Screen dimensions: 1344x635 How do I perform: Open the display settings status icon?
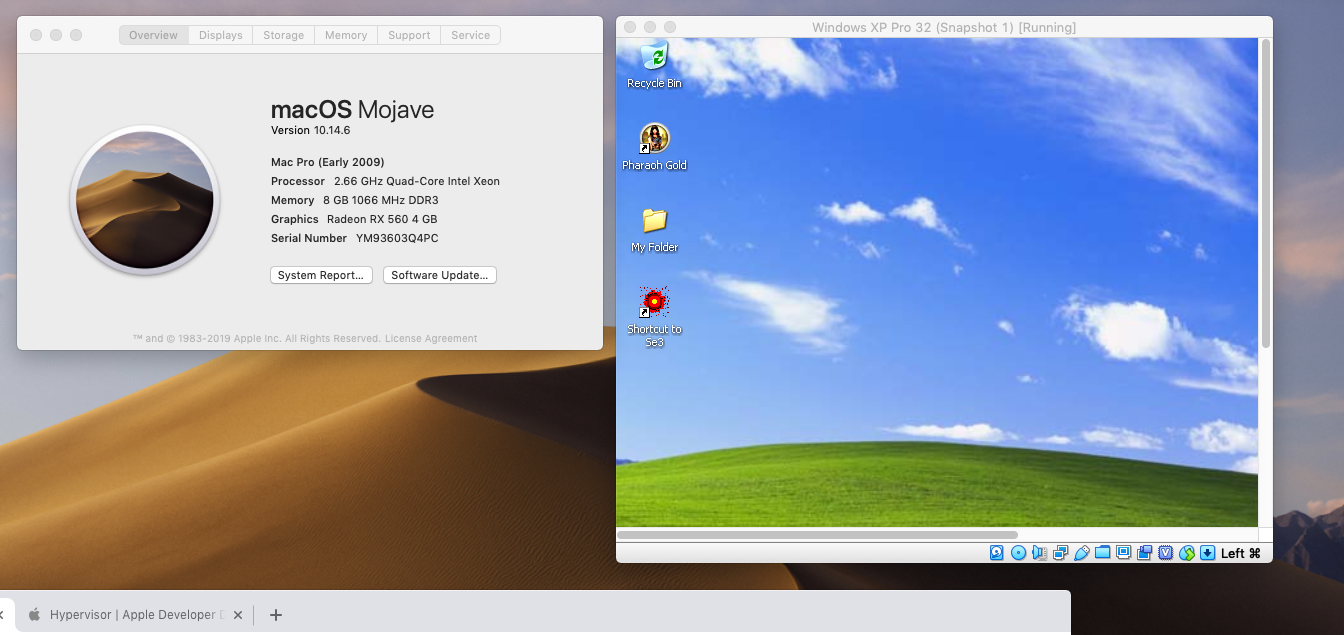click(x=1124, y=552)
